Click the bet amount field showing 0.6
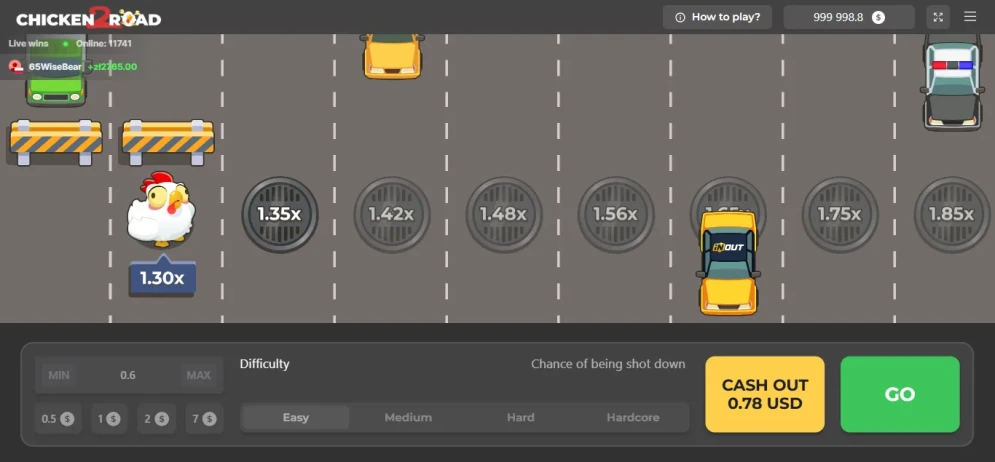This screenshot has height=462, width=995. 128,375
